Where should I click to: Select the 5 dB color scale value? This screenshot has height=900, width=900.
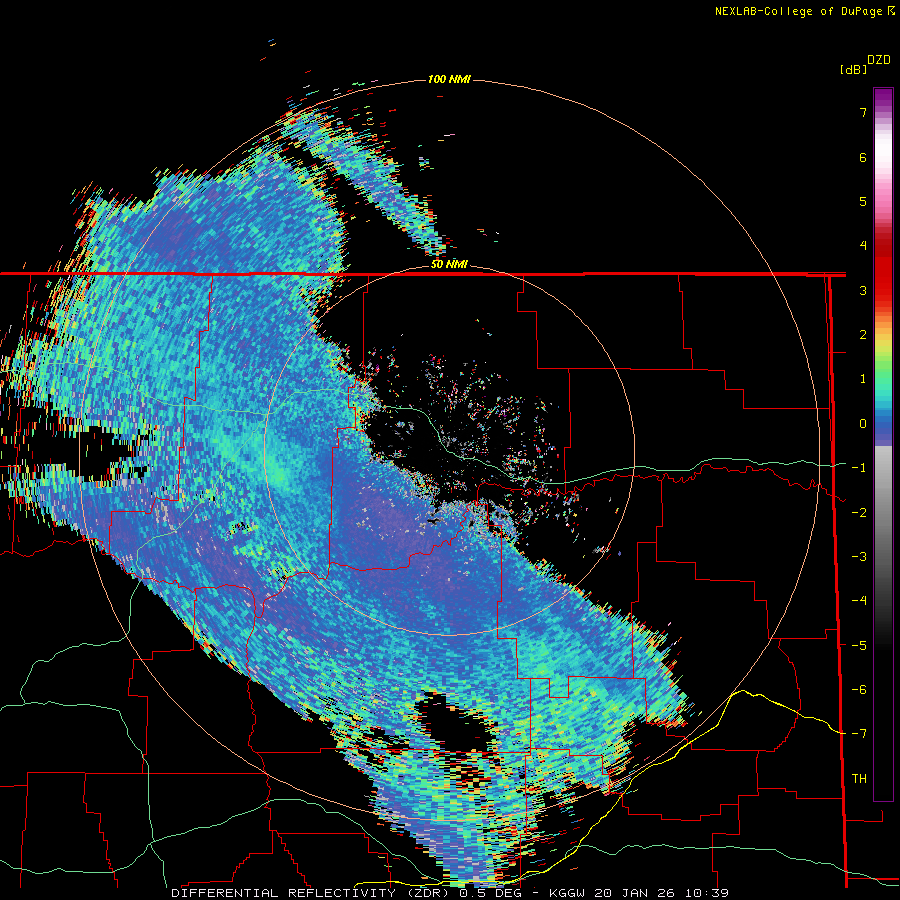click(863, 201)
